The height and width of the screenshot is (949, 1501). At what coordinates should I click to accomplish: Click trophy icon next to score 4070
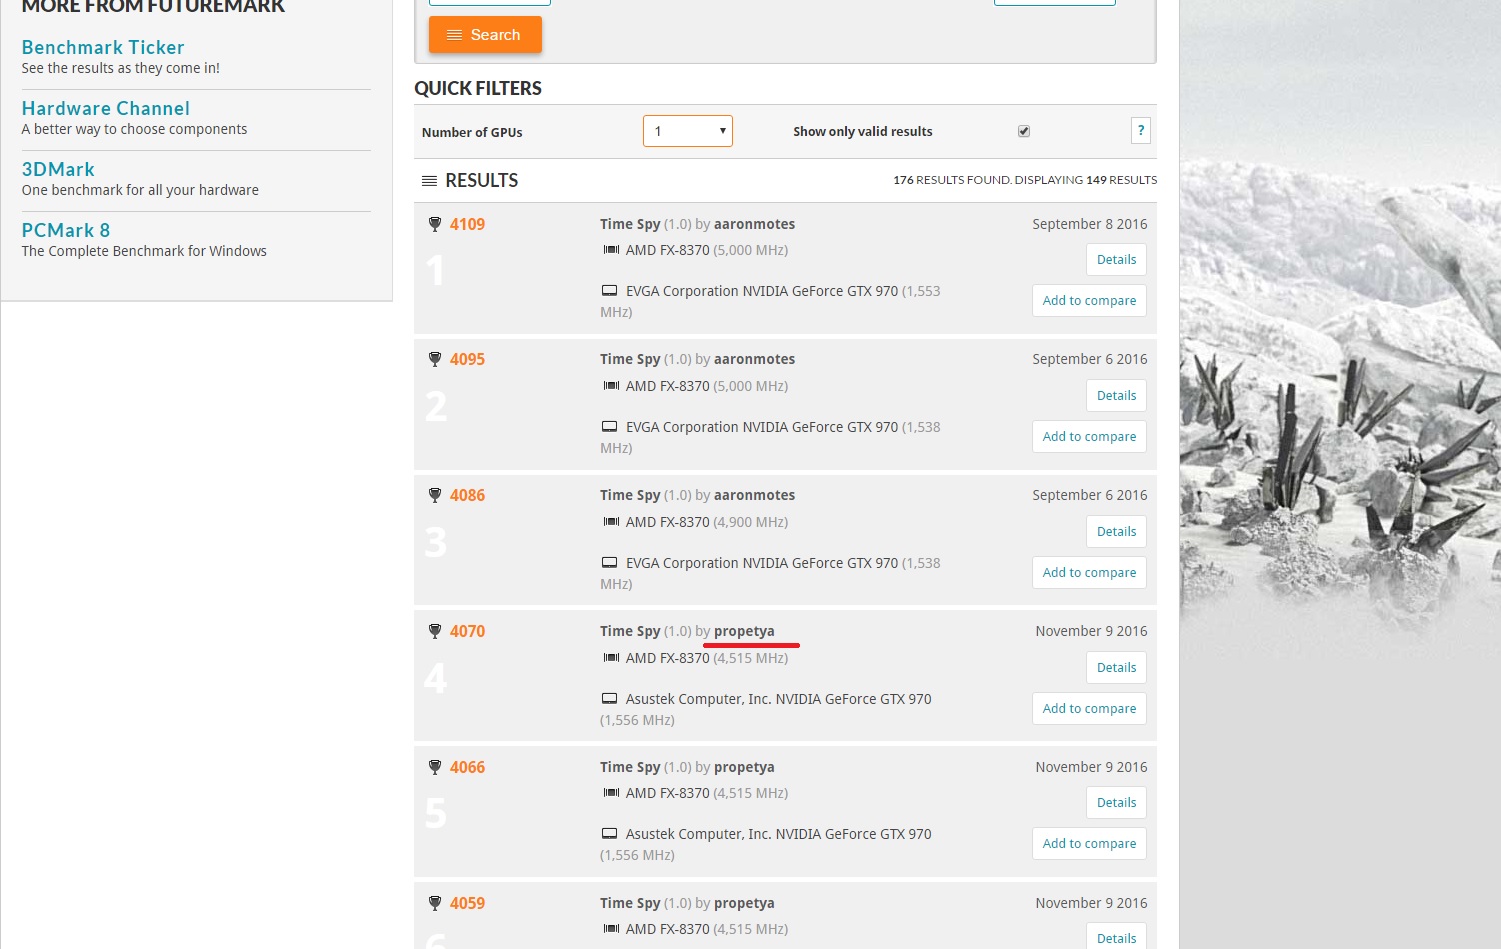coord(435,631)
